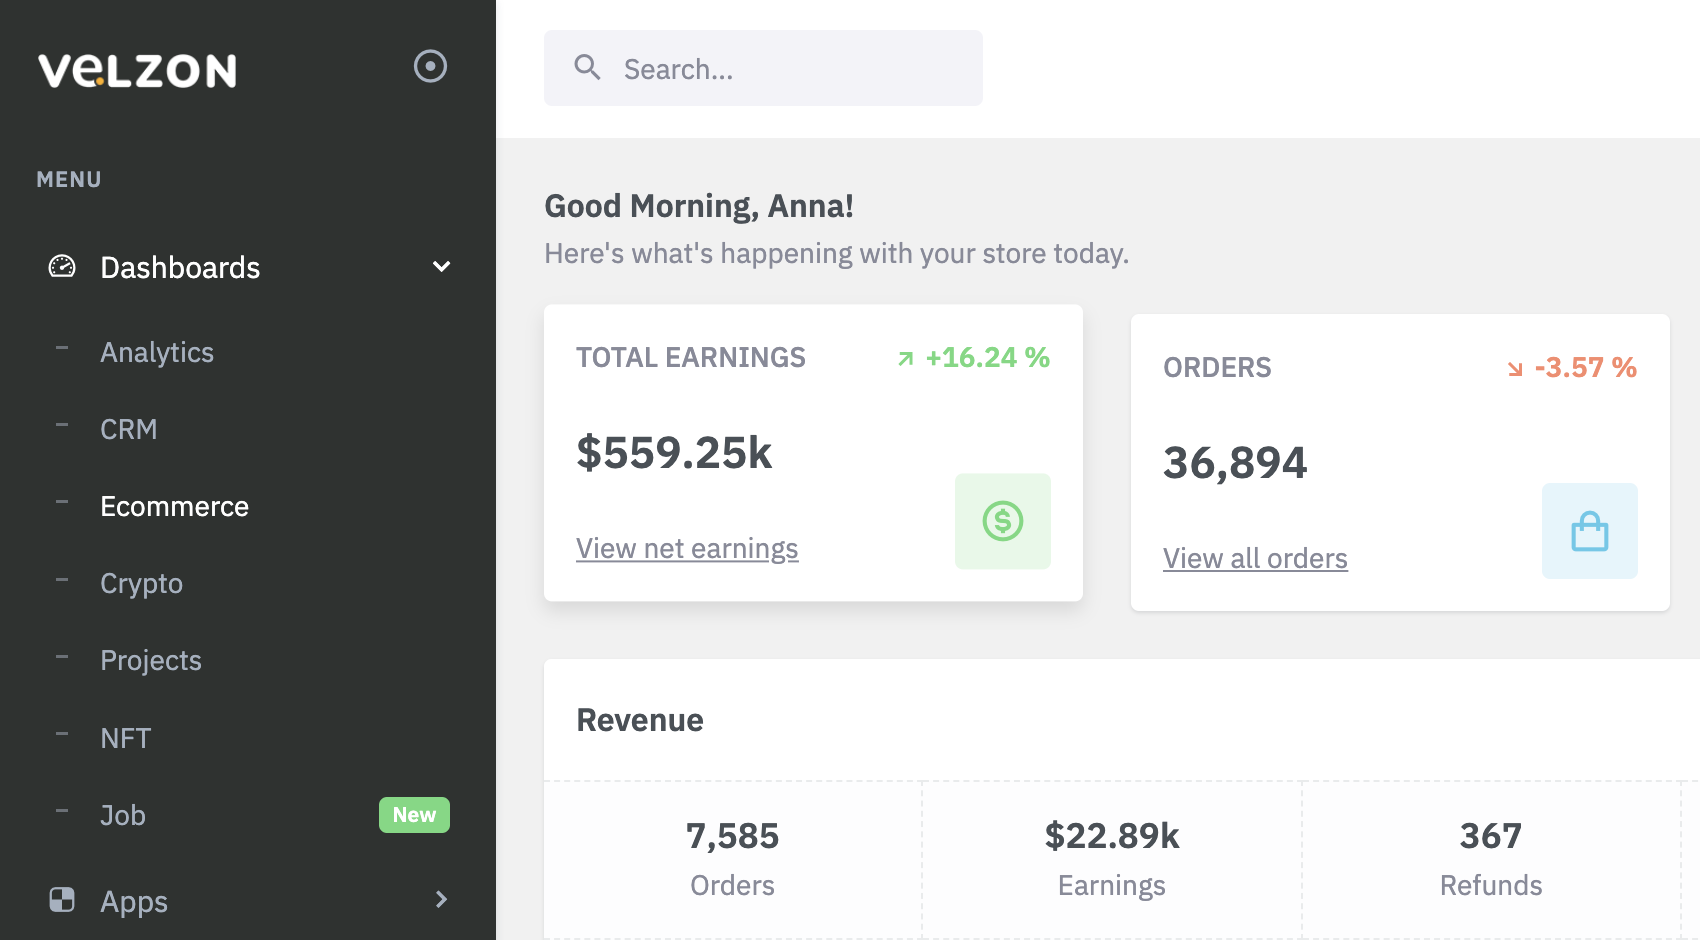Open the Job dashboard item
Viewport: 1700px width, 940px height.
[122, 815]
